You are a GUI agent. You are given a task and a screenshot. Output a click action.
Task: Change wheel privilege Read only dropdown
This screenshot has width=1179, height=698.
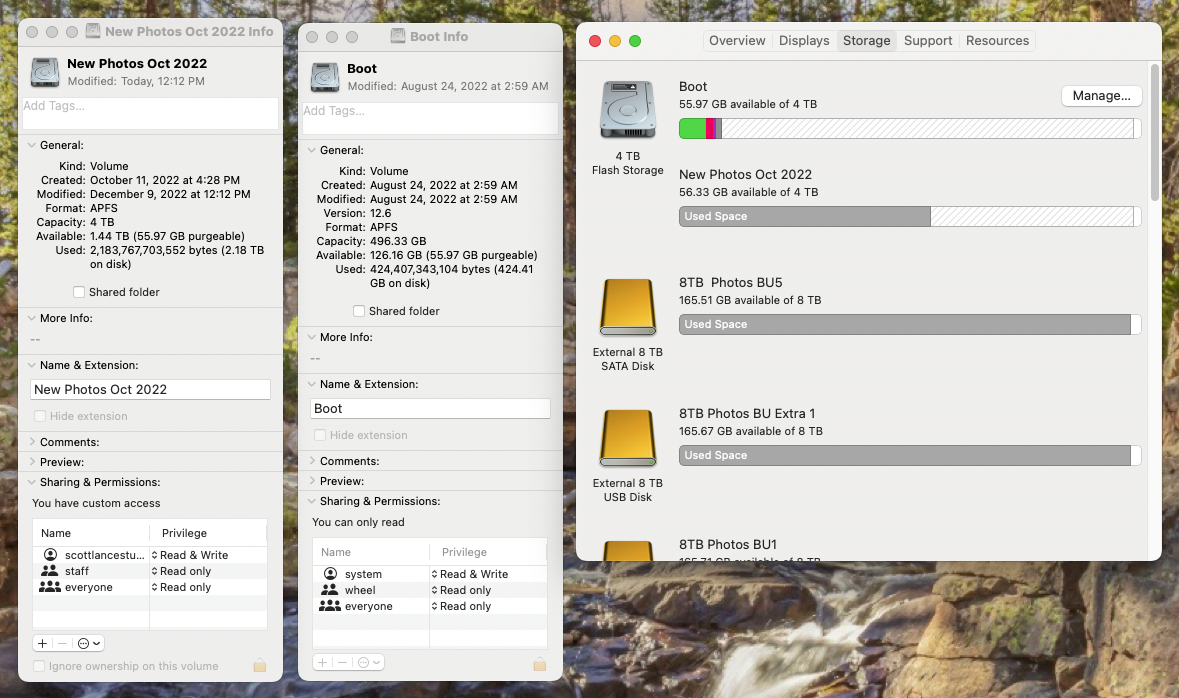click(x=461, y=590)
